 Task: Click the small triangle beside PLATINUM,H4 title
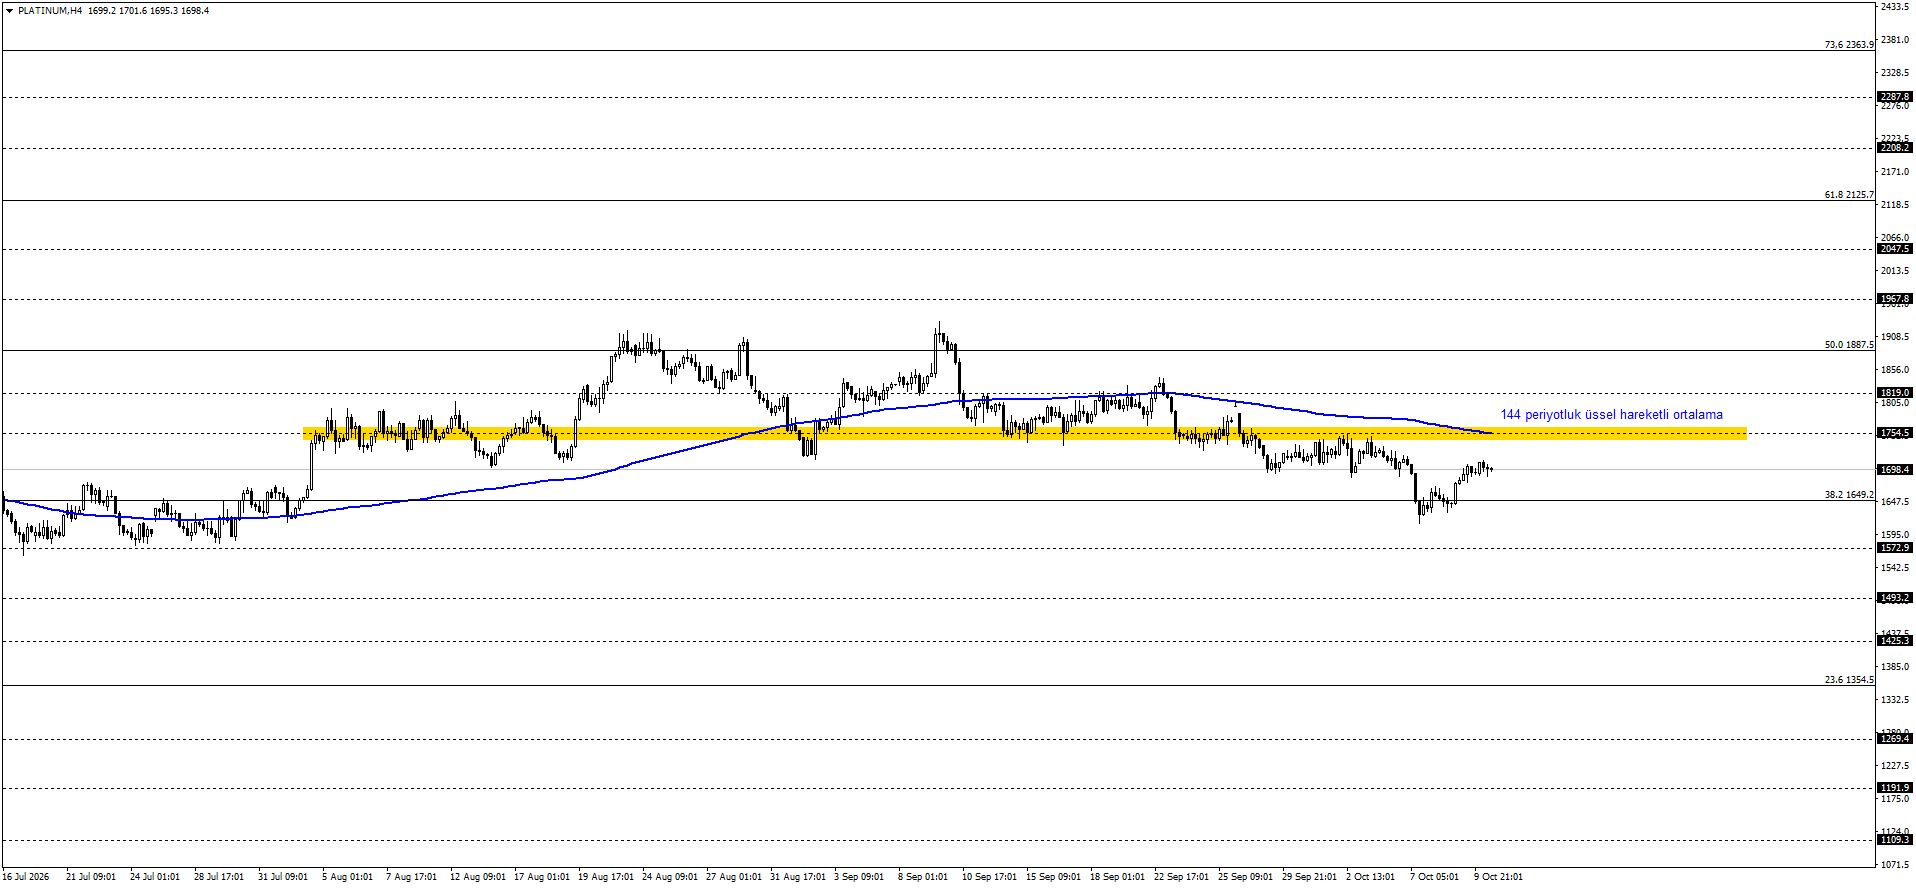click(x=9, y=11)
